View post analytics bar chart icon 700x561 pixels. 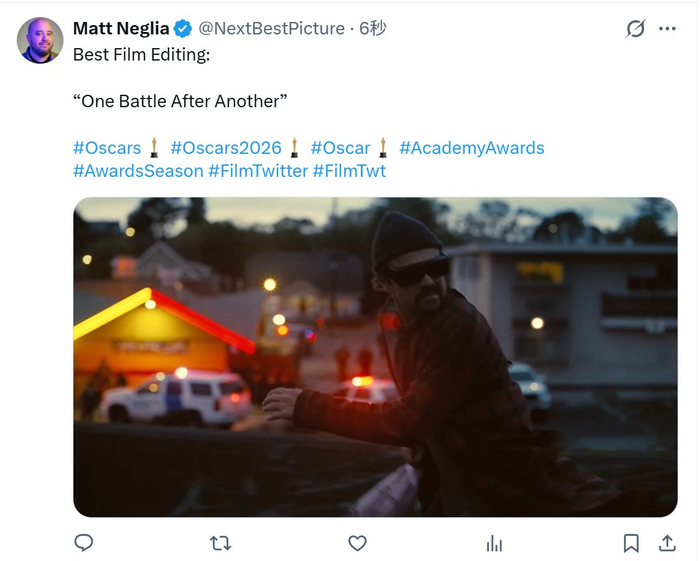point(494,543)
